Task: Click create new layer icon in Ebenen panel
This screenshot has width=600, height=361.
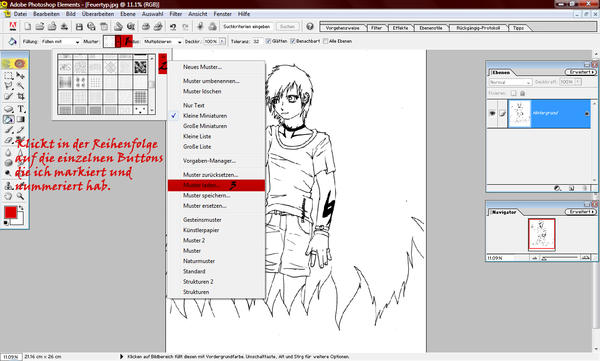Action: [571, 188]
